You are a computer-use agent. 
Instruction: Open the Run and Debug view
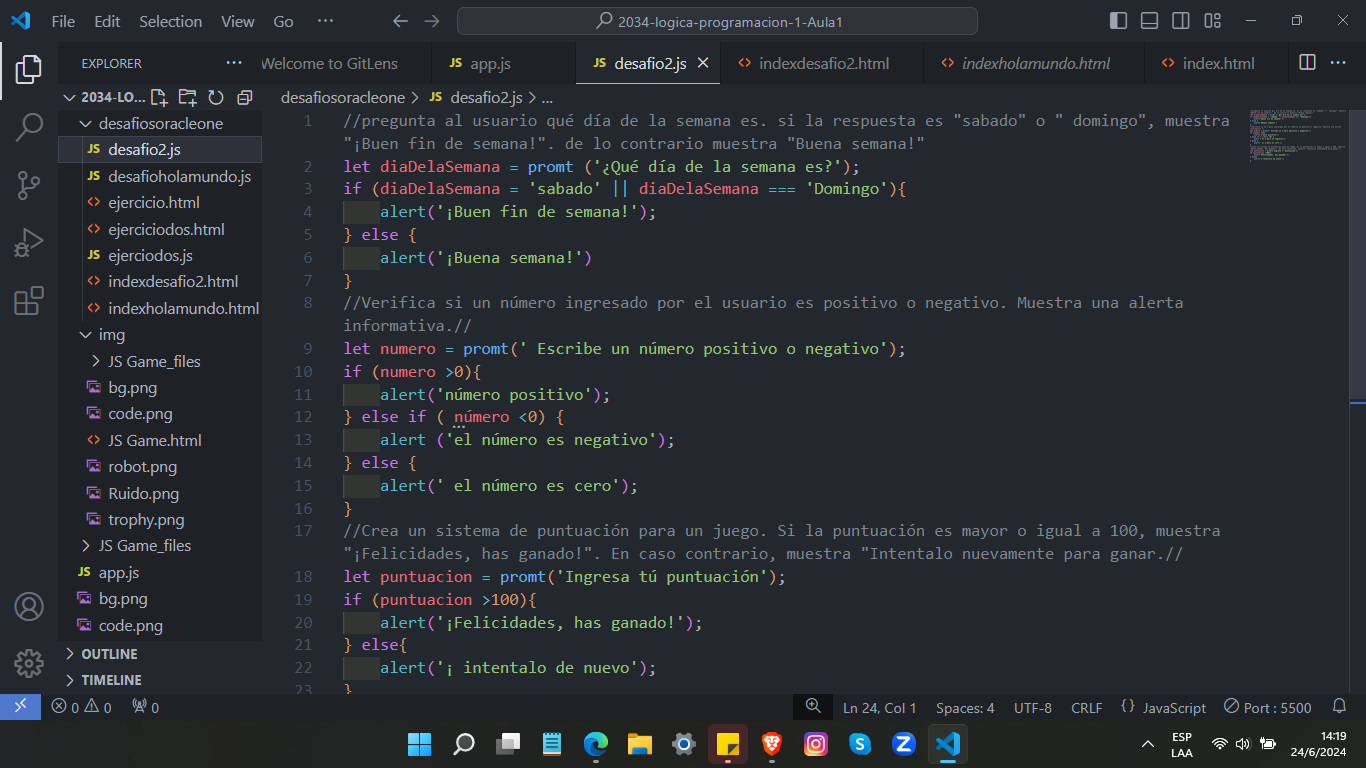29,243
